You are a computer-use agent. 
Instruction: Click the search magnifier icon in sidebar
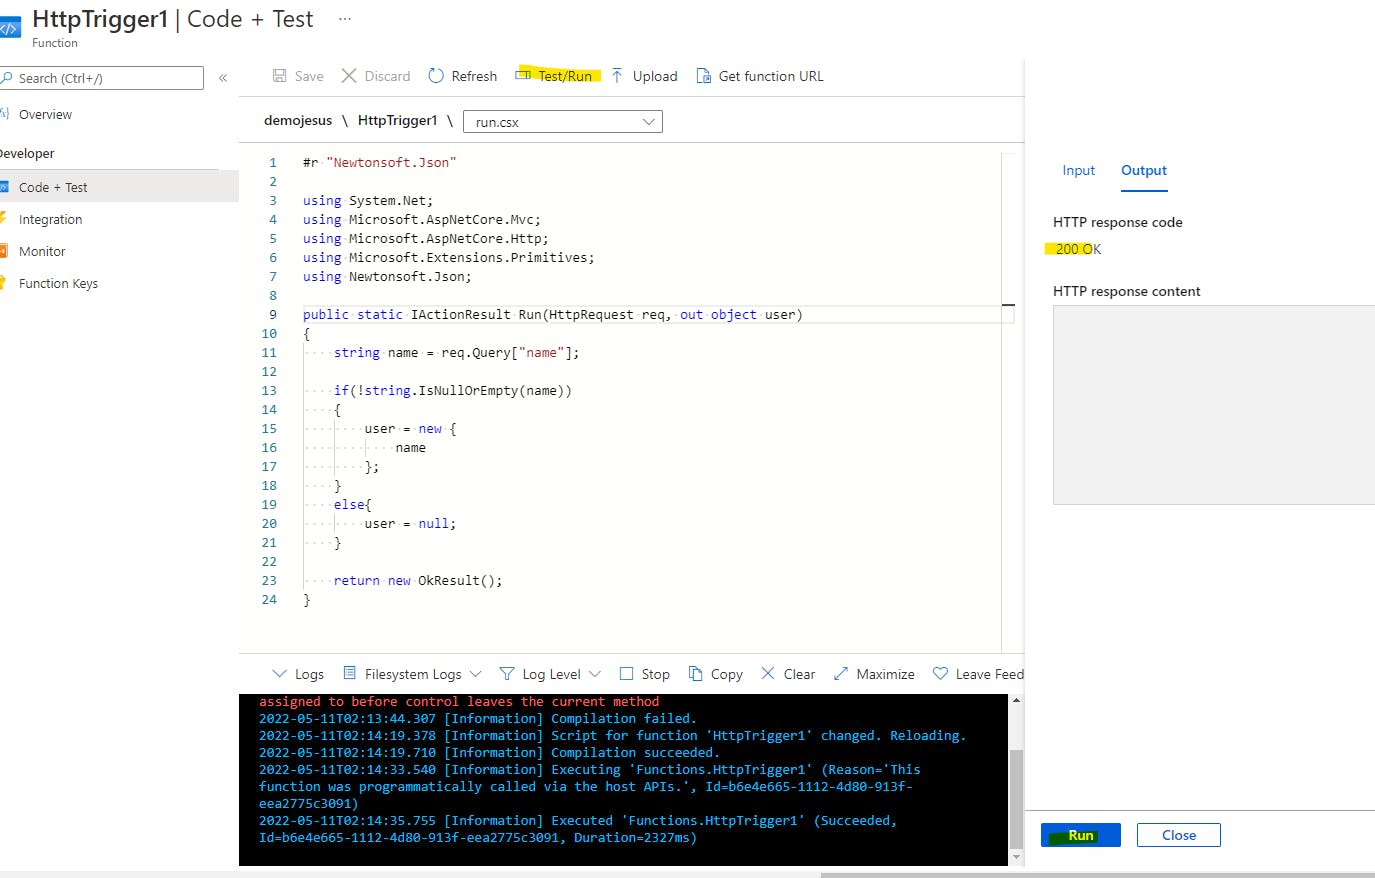(x=7, y=78)
